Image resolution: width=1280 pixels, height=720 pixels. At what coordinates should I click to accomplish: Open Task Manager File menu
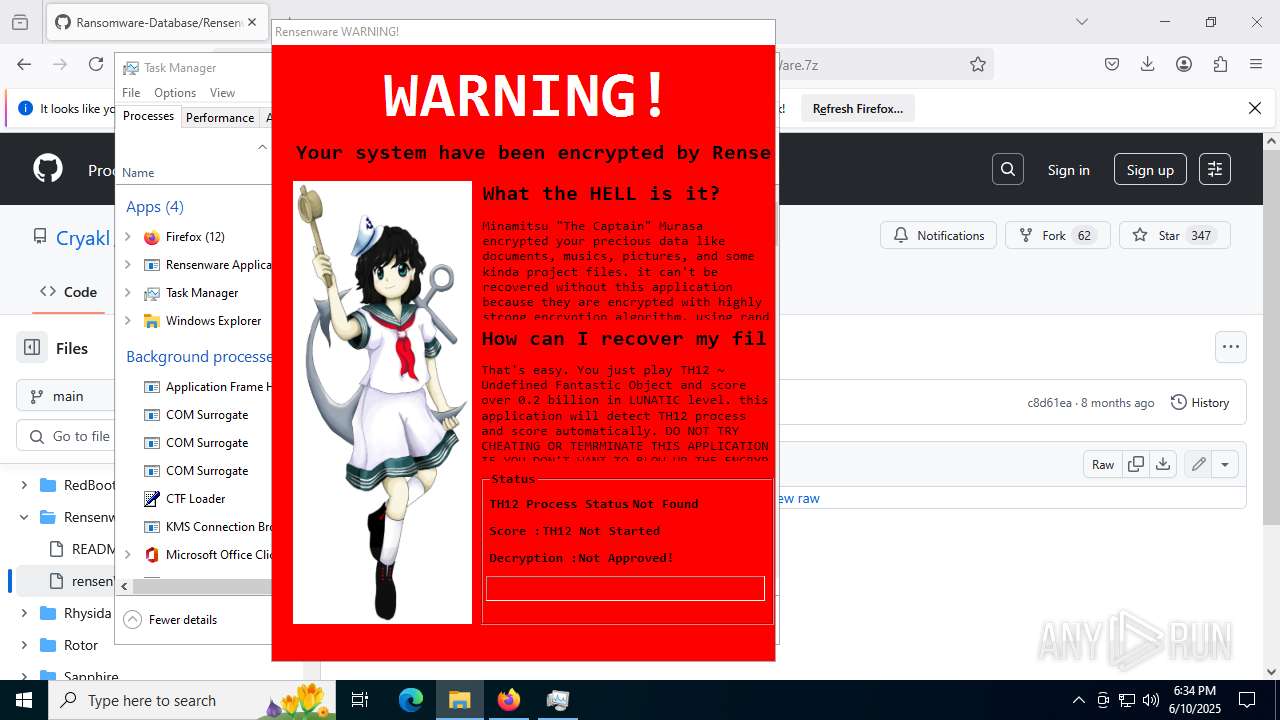point(131,92)
